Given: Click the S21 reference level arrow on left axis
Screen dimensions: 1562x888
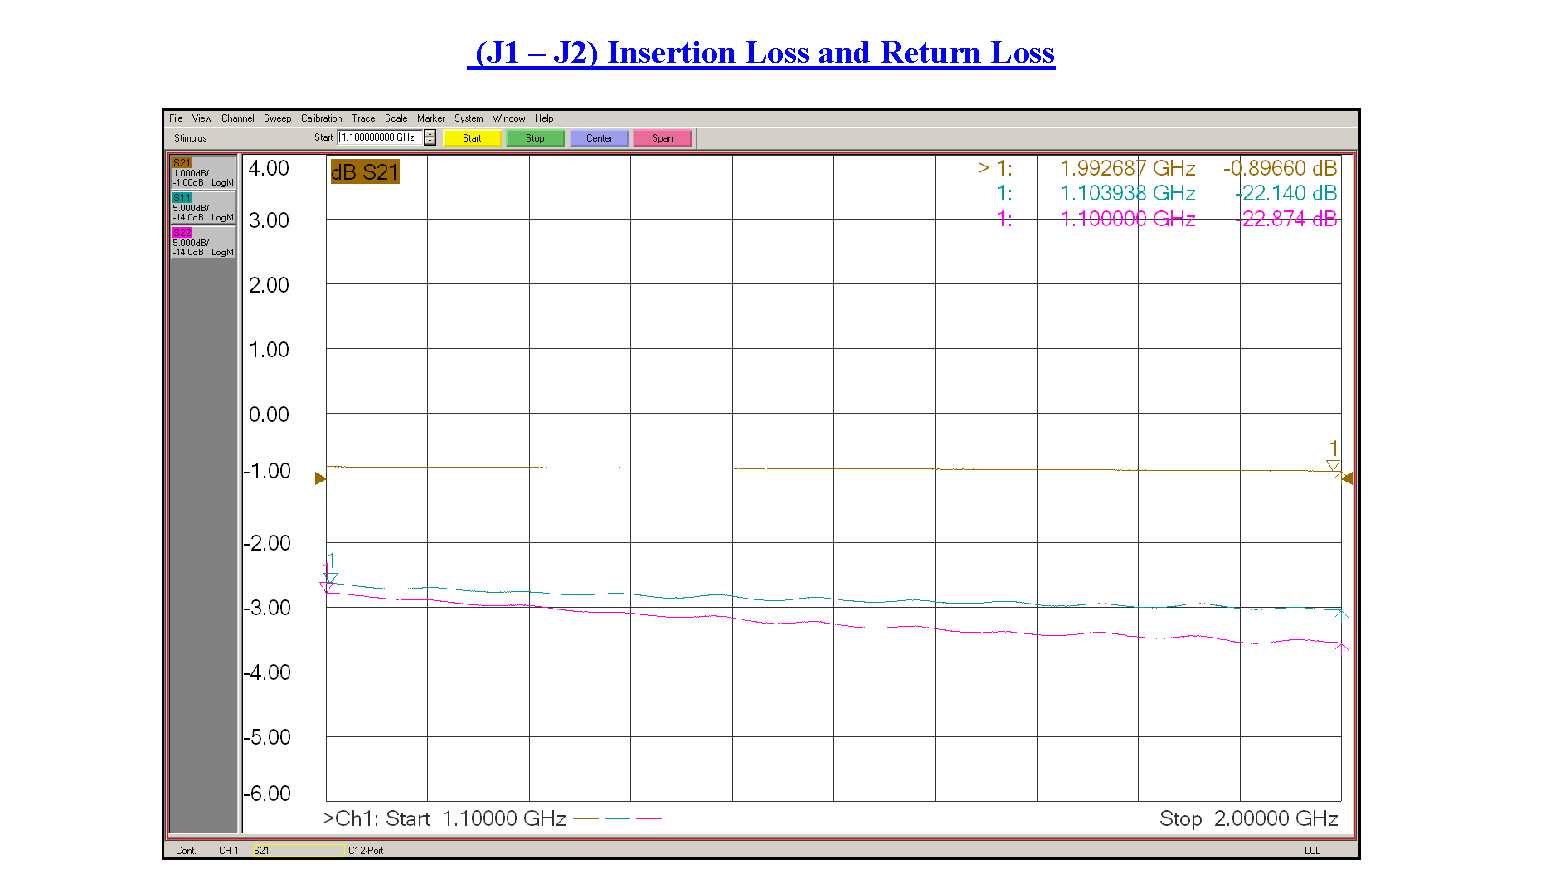Looking at the screenshot, I should point(320,479).
